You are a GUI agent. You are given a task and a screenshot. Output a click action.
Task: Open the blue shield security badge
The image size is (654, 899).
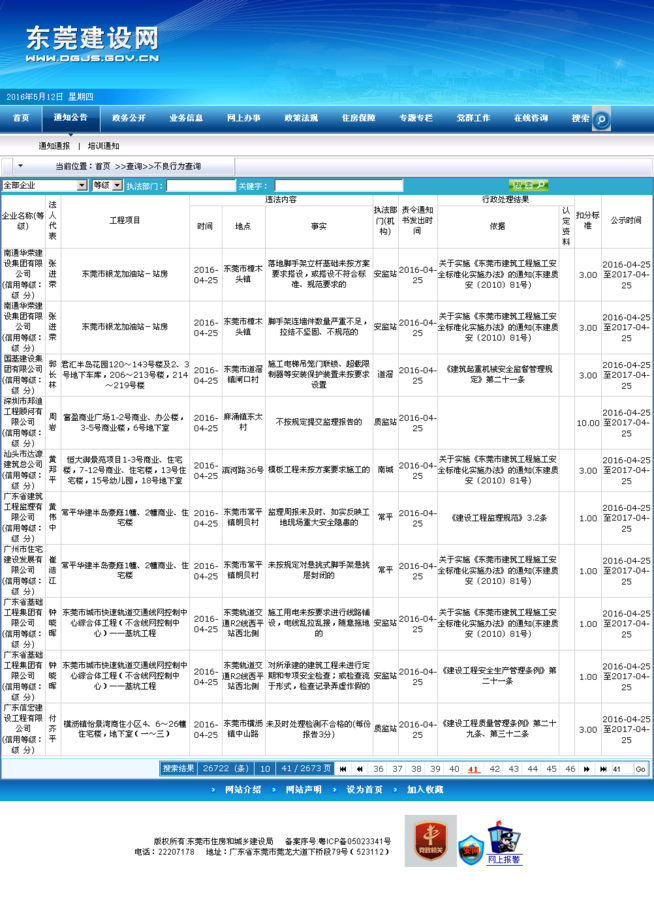(x=470, y=850)
